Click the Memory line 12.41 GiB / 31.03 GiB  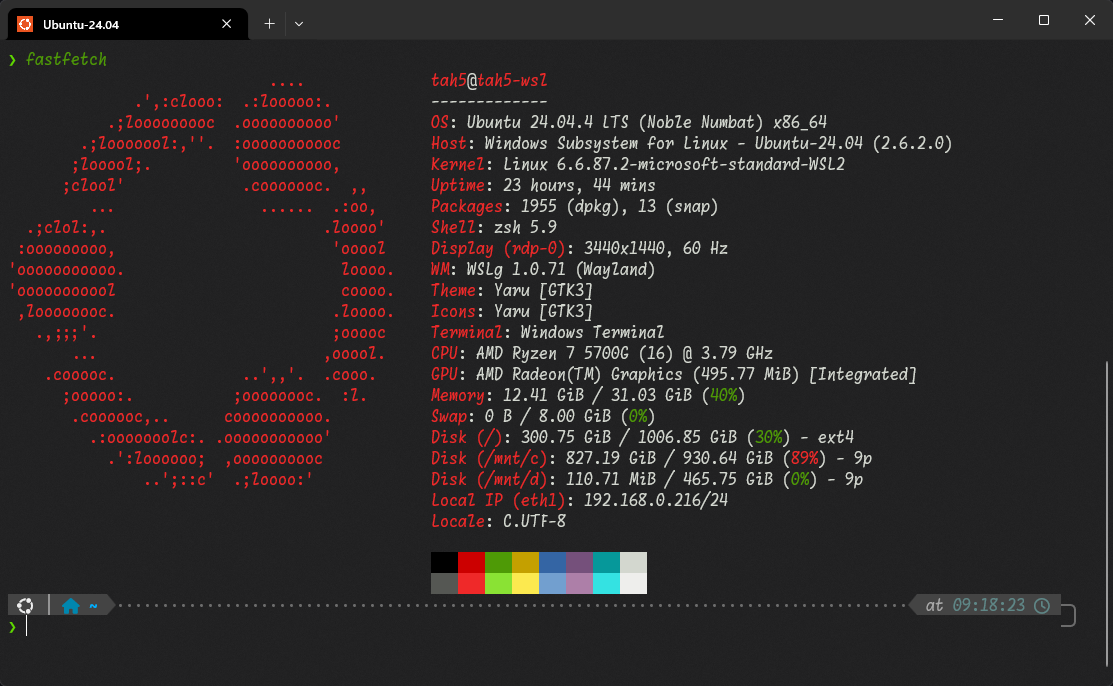click(x=588, y=396)
